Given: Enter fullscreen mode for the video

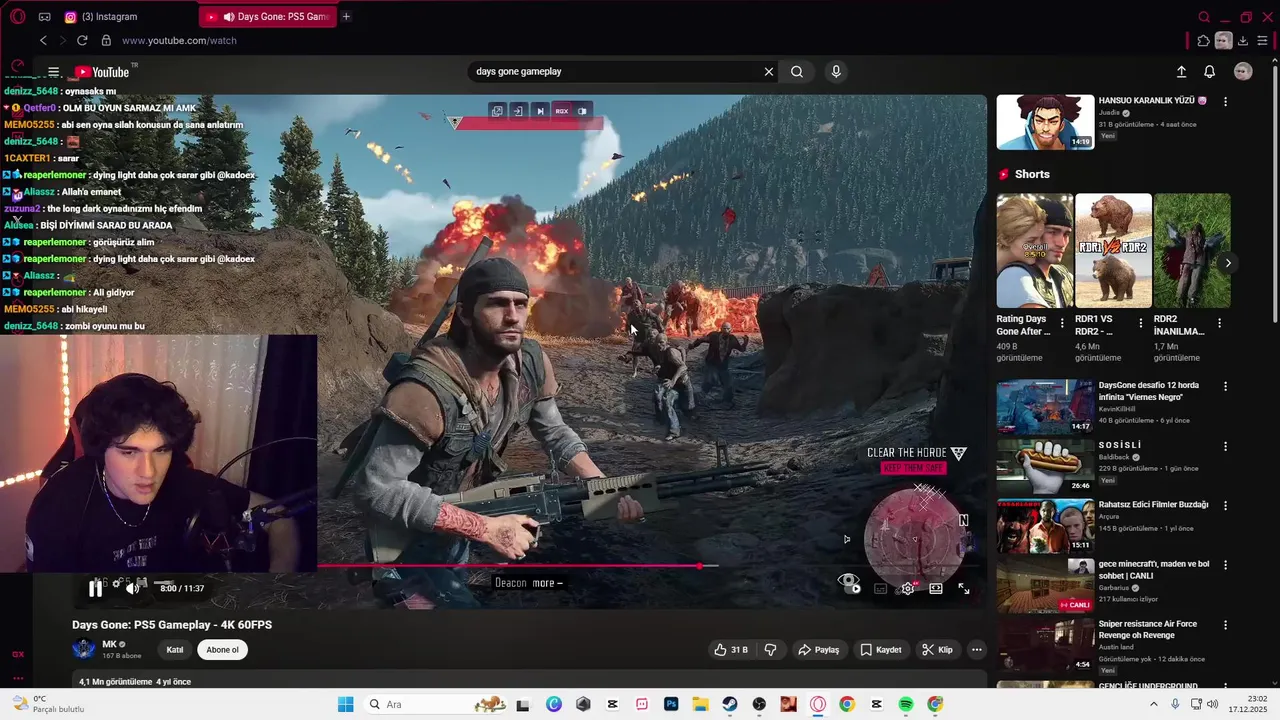Looking at the screenshot, I should pyautogui.click(x=964, y=589).
